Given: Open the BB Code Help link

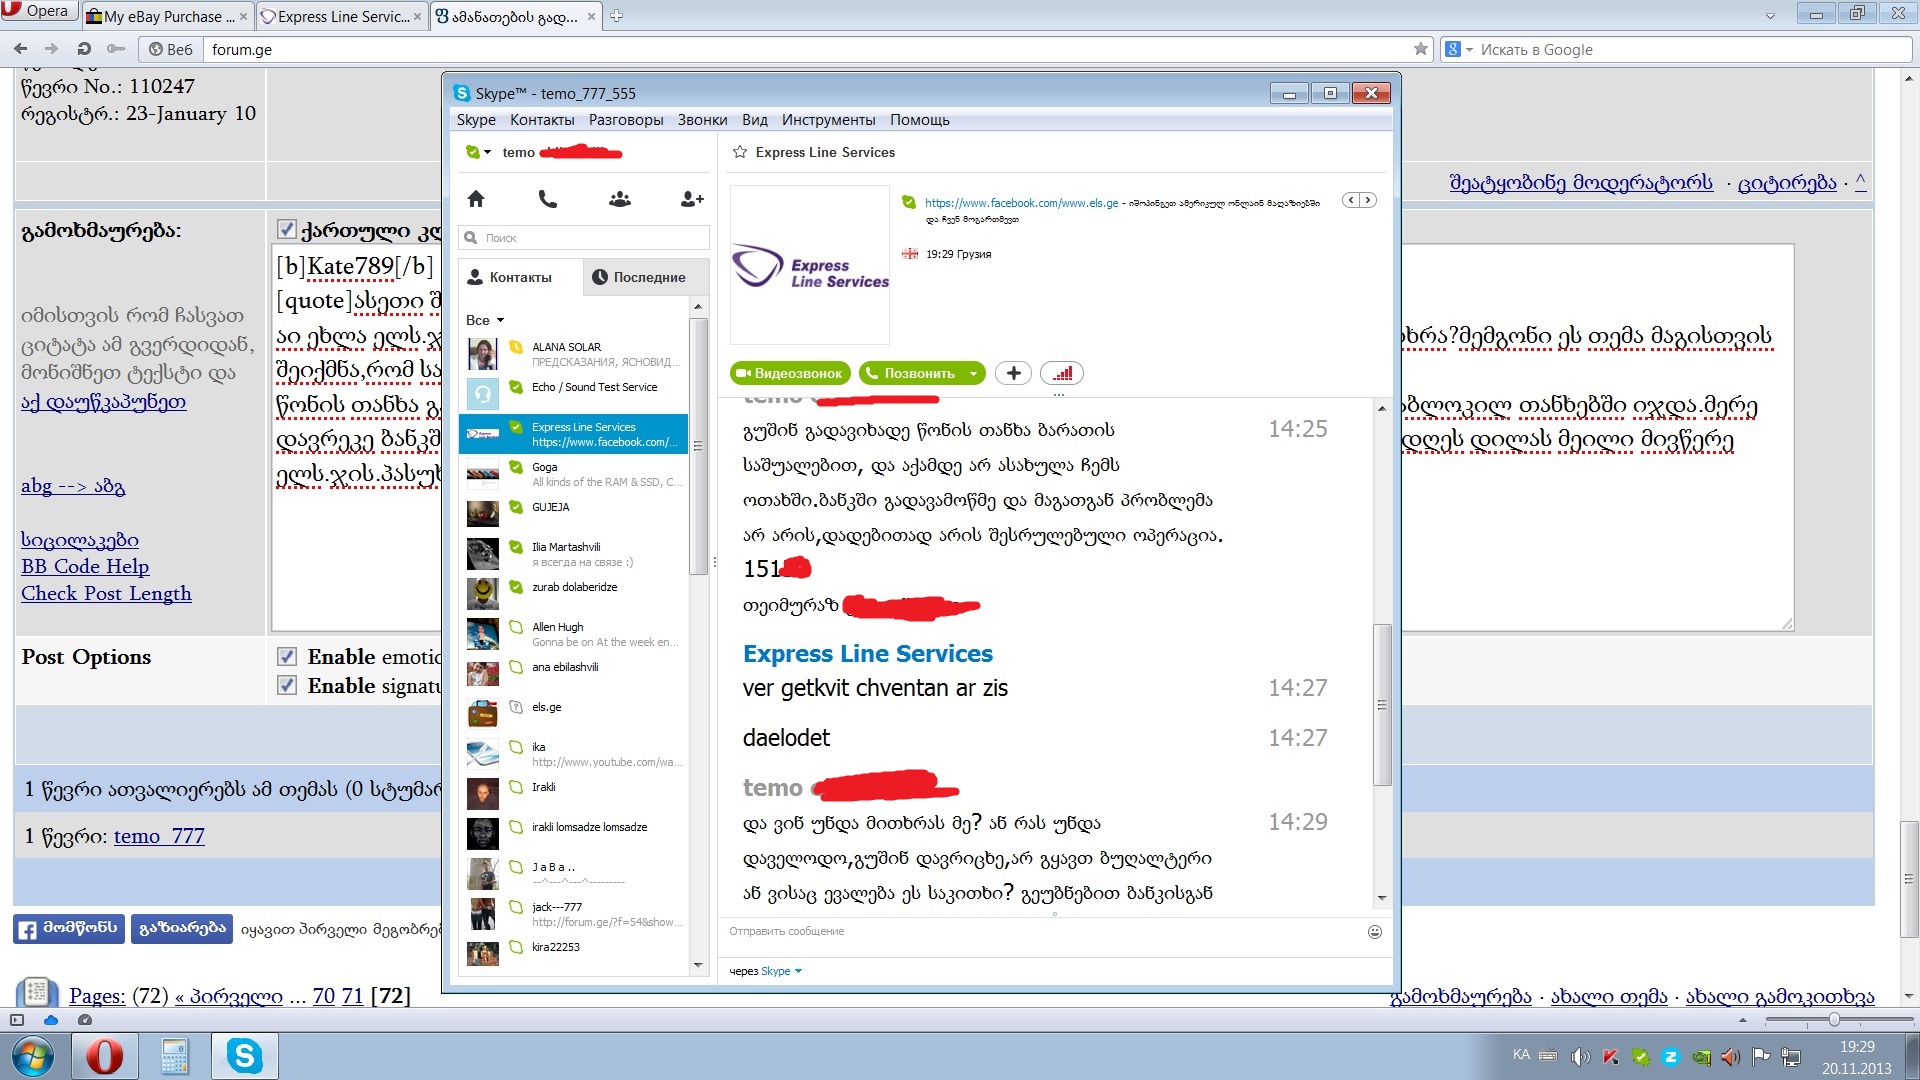Looking at the screenshot, I should pos(85,566).
